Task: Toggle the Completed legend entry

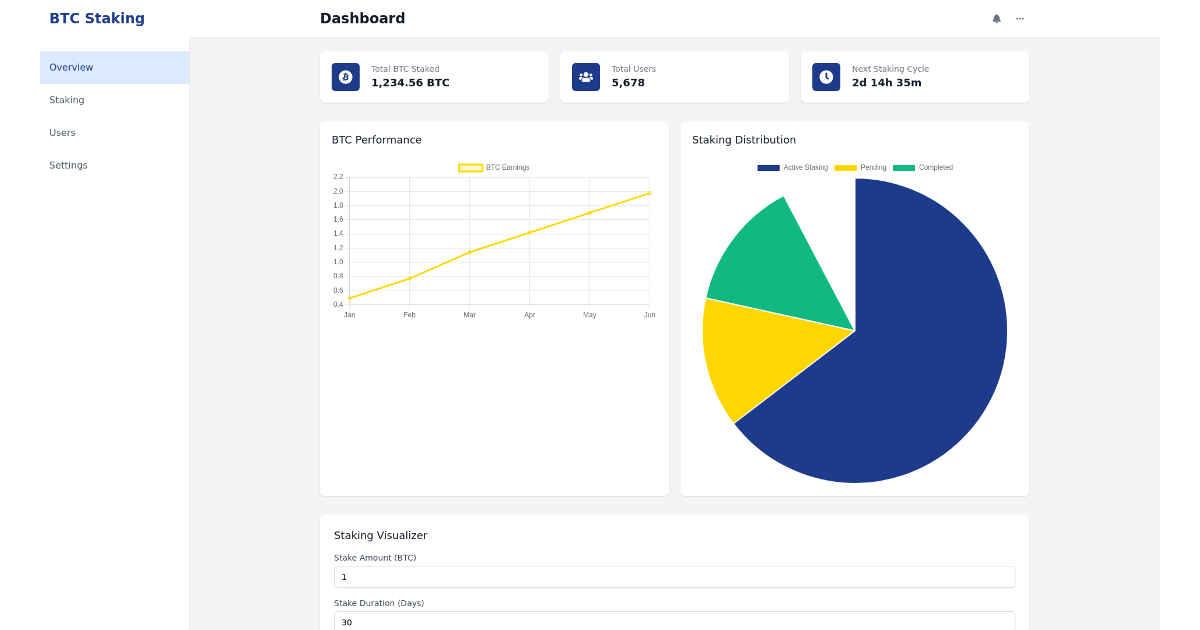Action: click(925, 167)
